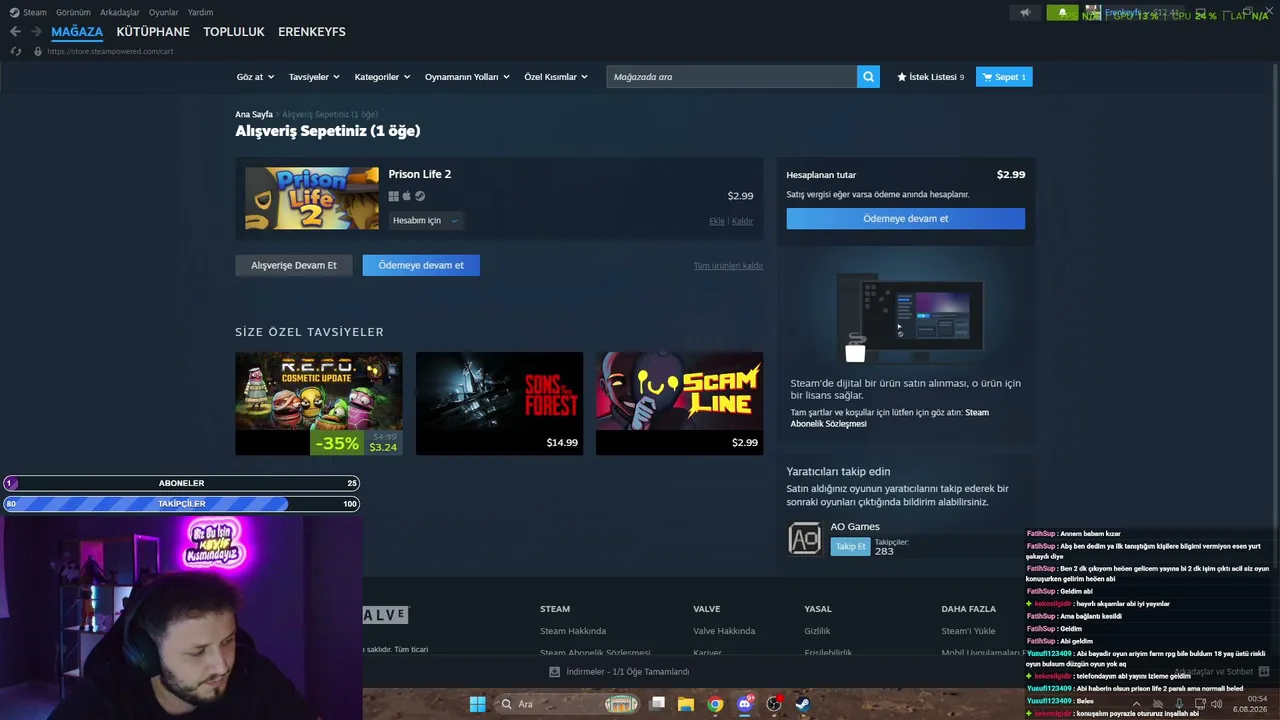Click Ödemeye devam et under Hesaplanan tutar

coord(906,219)
